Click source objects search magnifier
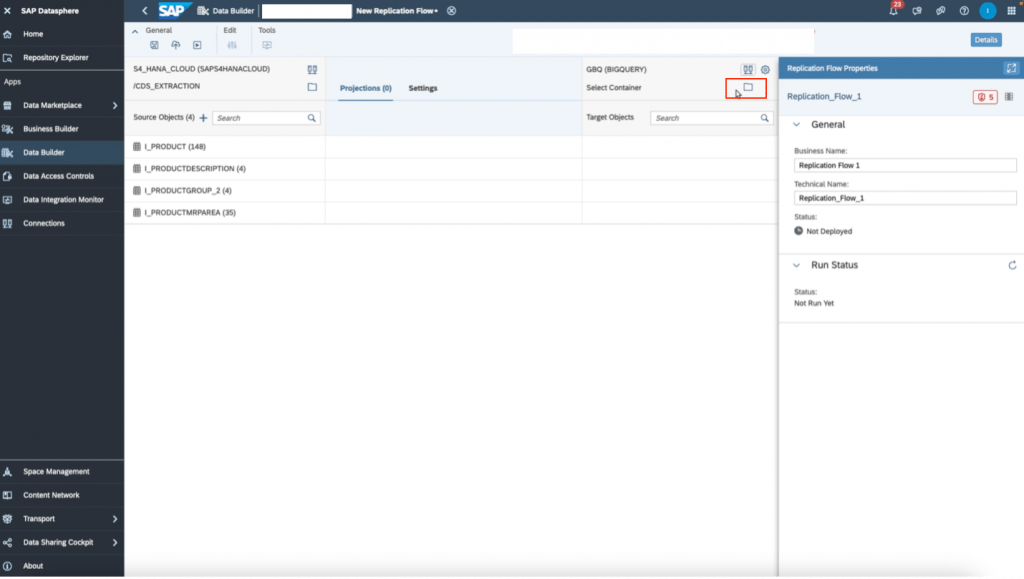1024x579 pixels. click(x=312, y=118)
